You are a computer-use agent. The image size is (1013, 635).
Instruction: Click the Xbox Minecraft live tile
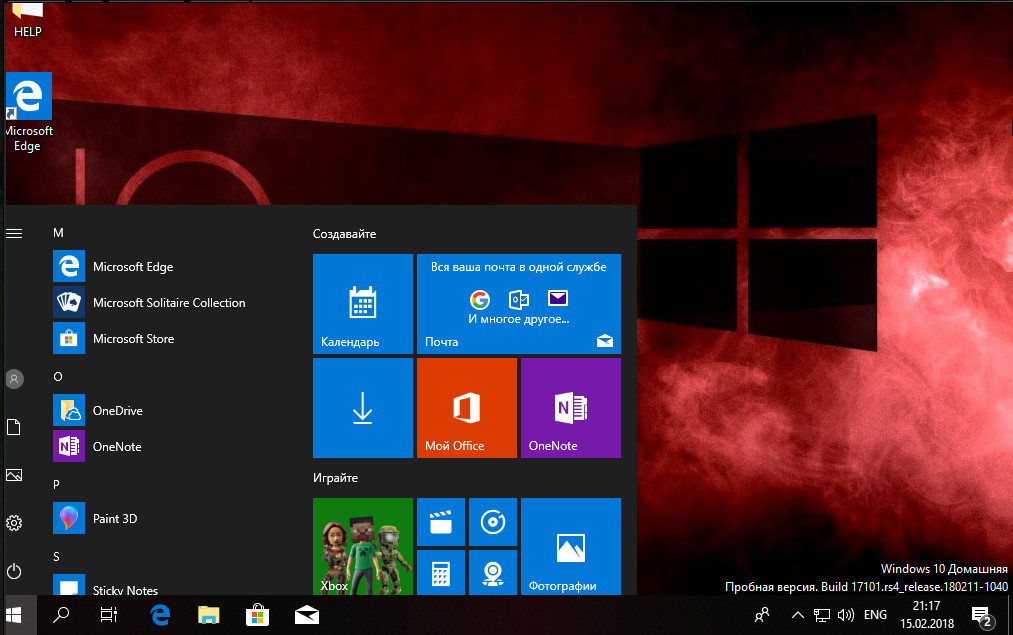362,546
